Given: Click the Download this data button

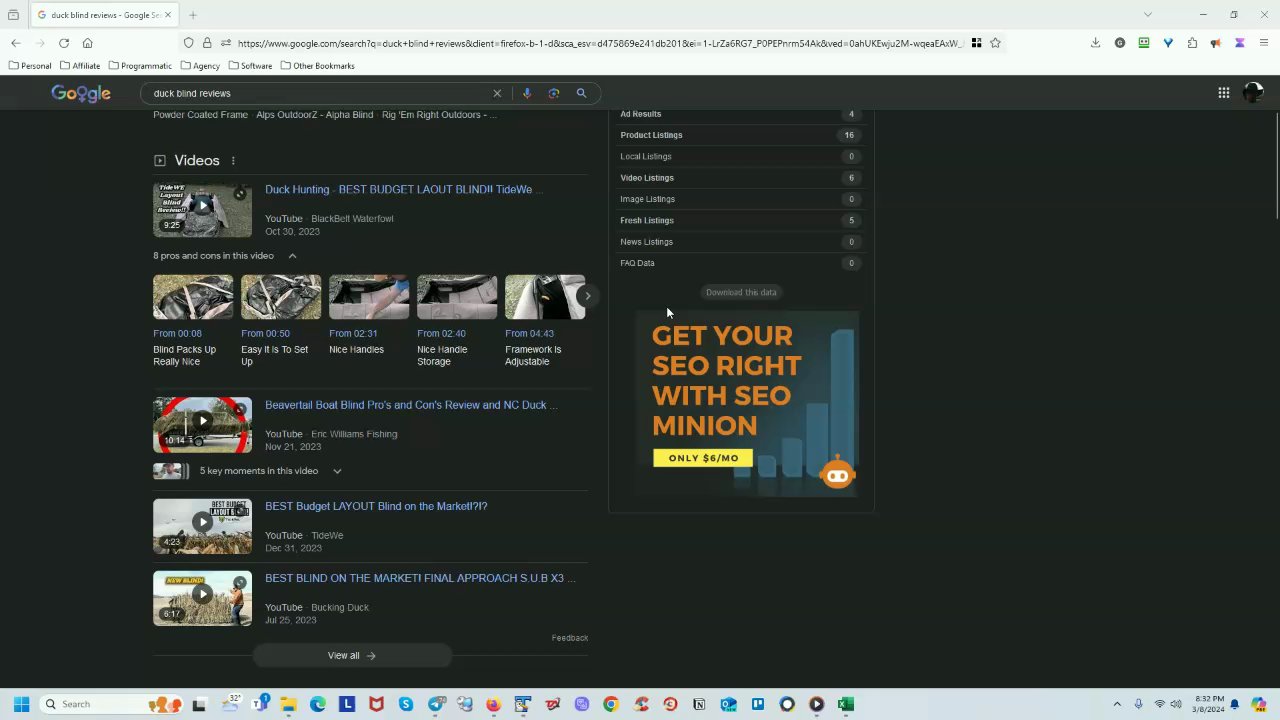Looking at the screenshot, I should [741, 292].
